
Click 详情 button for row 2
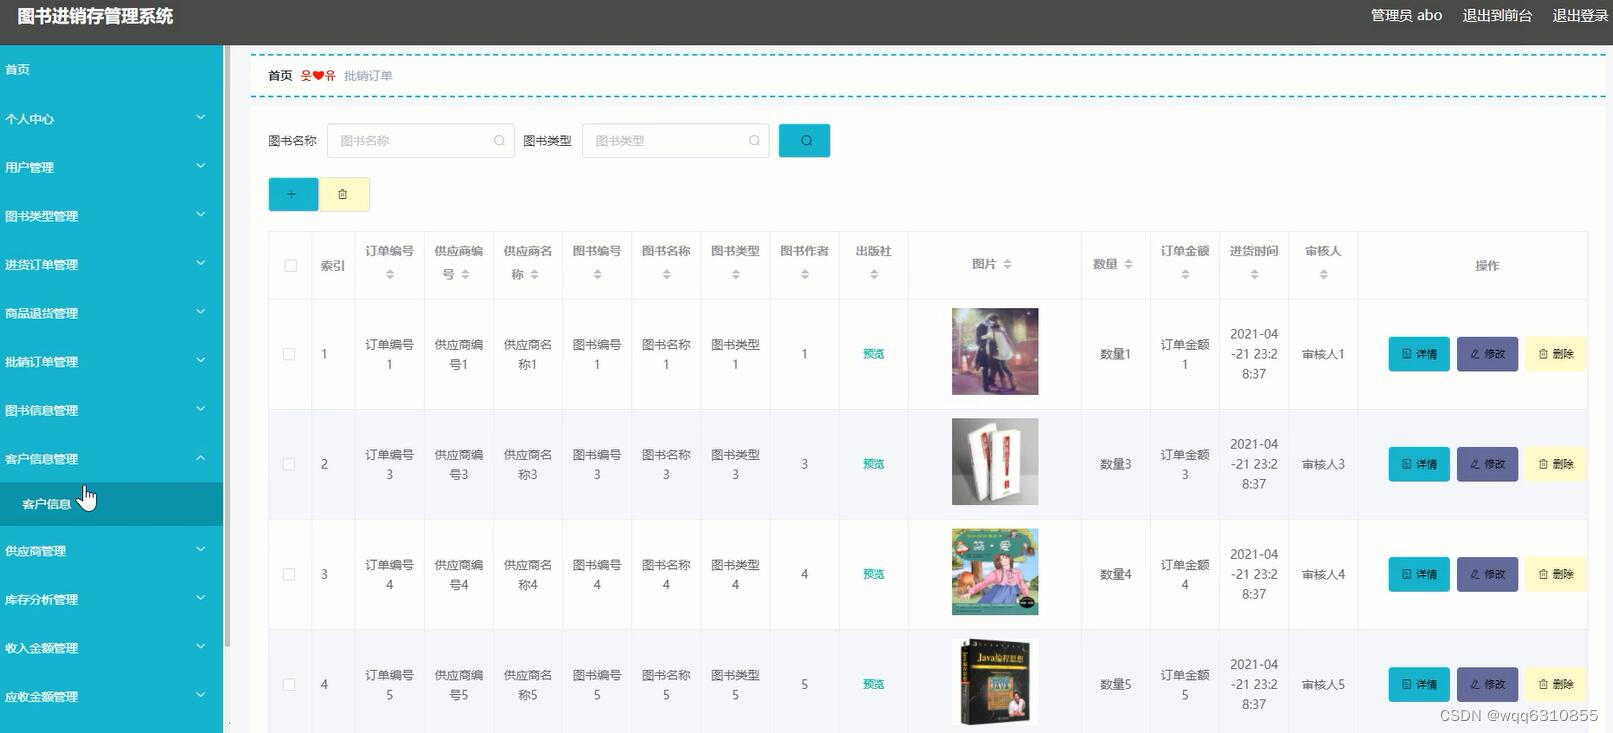[x=1419, y=464]
